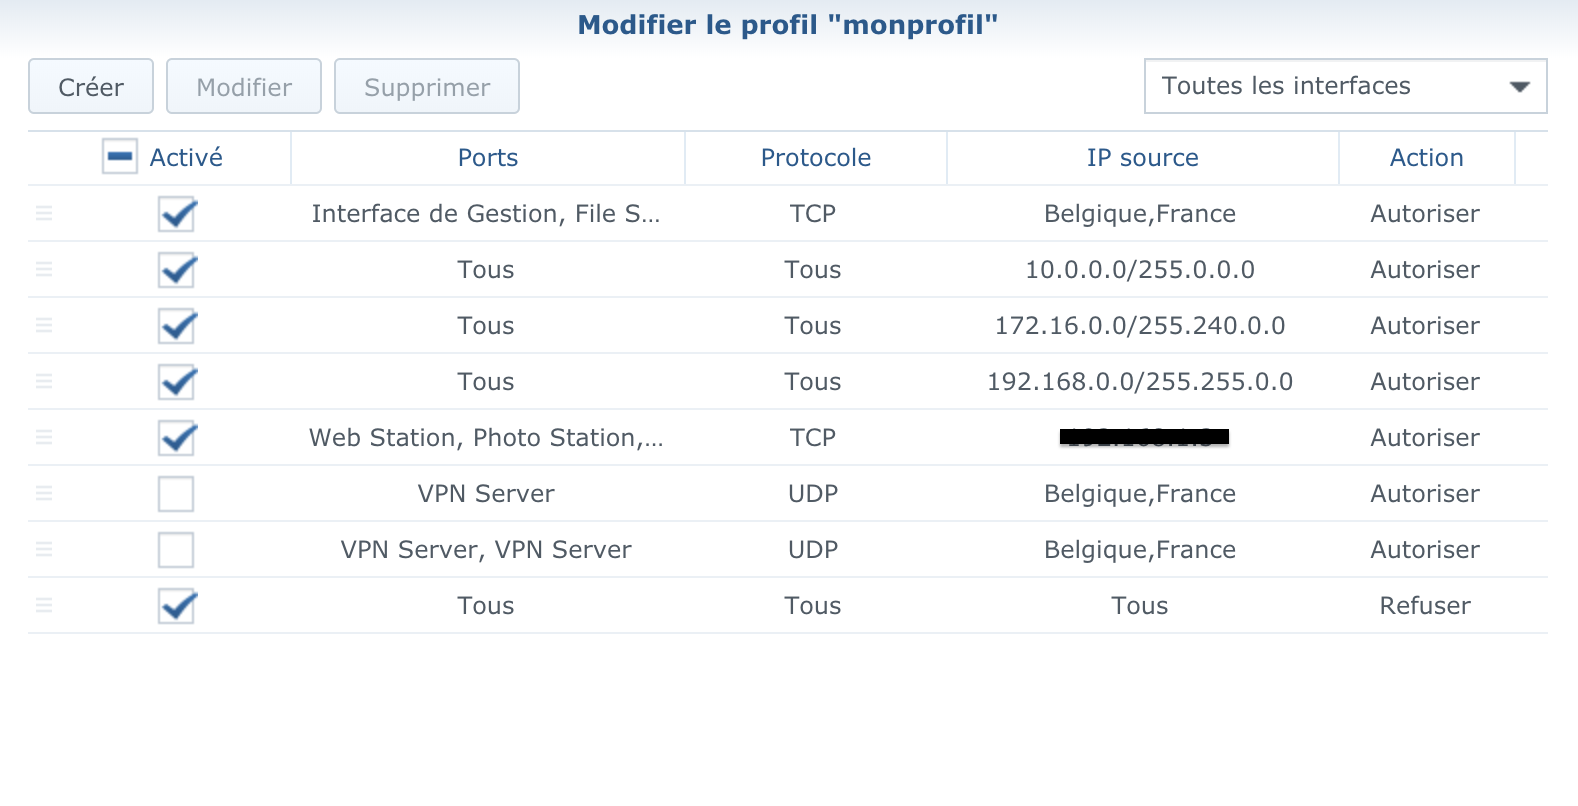Disable the Web Station, Photo Station rule
Viewport: 1578px width, 806px height.
[176, 438]
